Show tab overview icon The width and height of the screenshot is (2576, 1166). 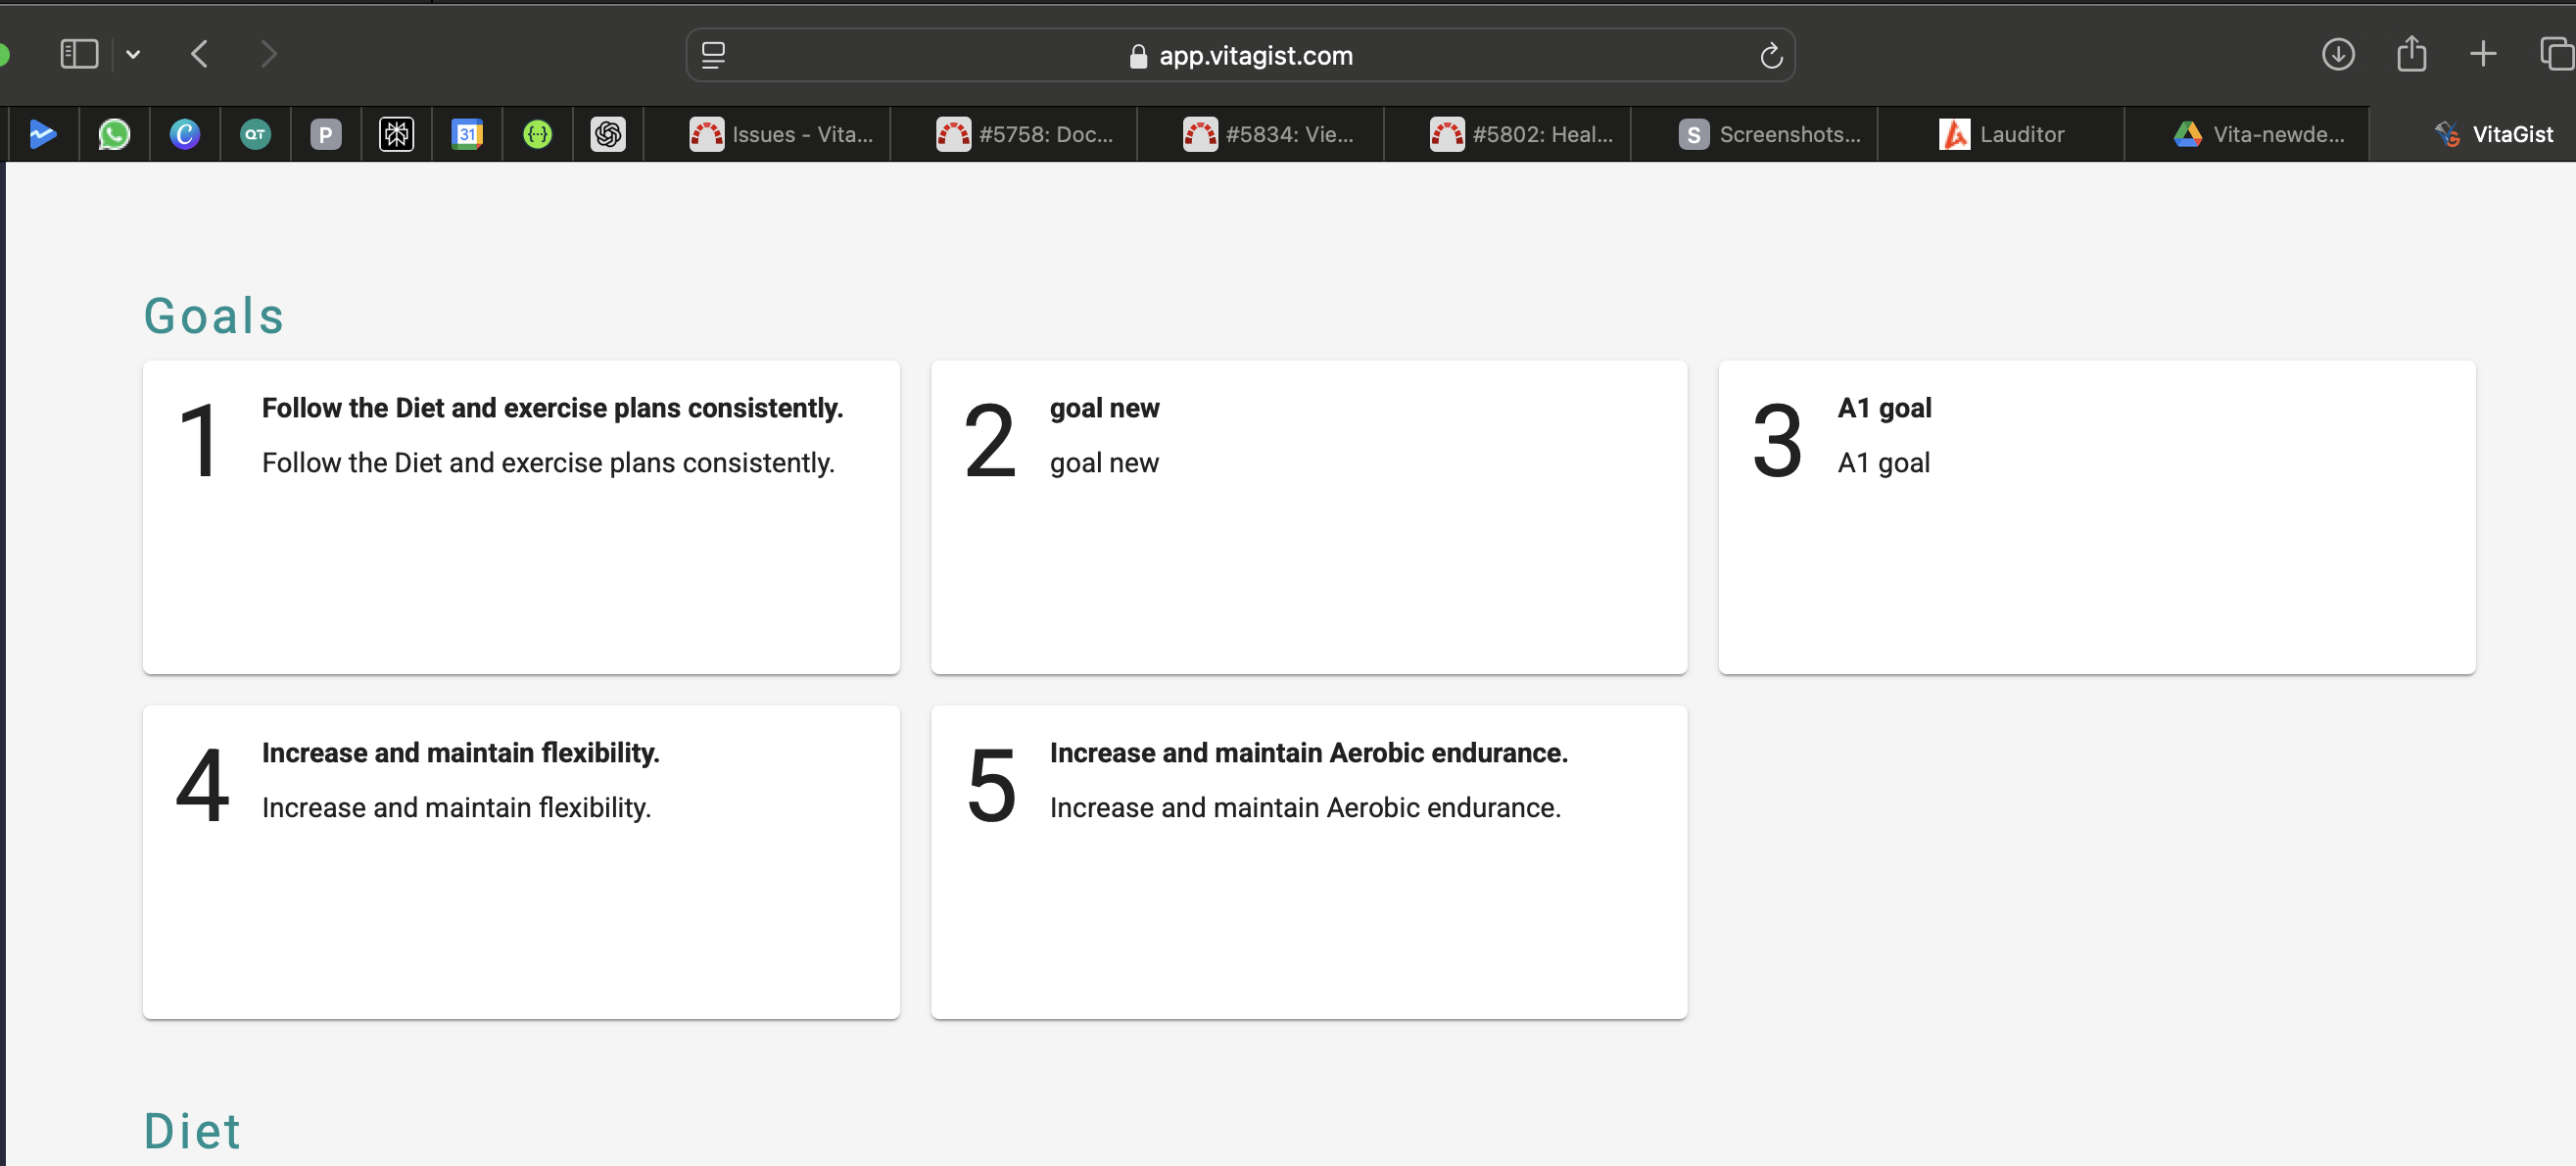(2555, 54)
